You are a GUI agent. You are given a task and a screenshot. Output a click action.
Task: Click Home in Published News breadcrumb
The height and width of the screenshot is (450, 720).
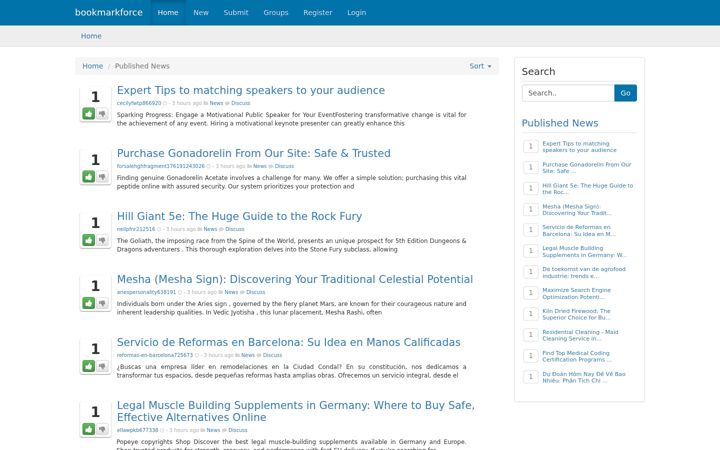(x=93, y=66)
